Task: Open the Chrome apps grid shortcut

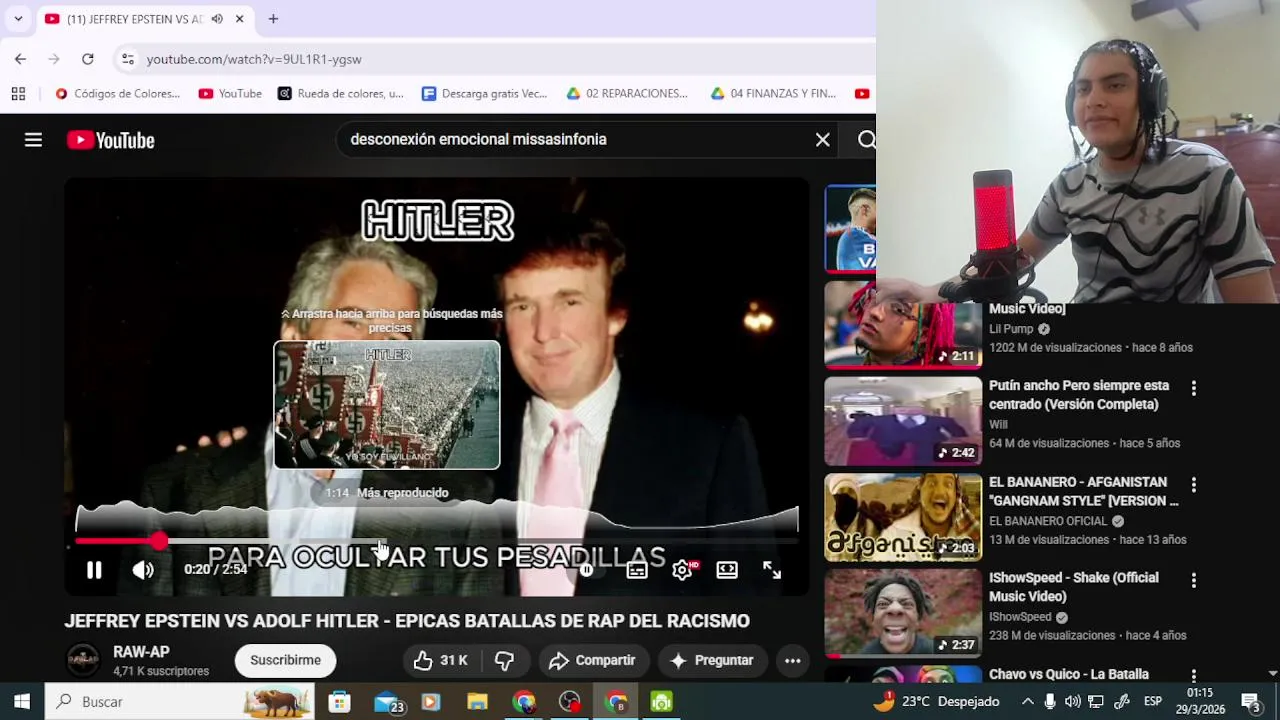Action: click(18, 93)
